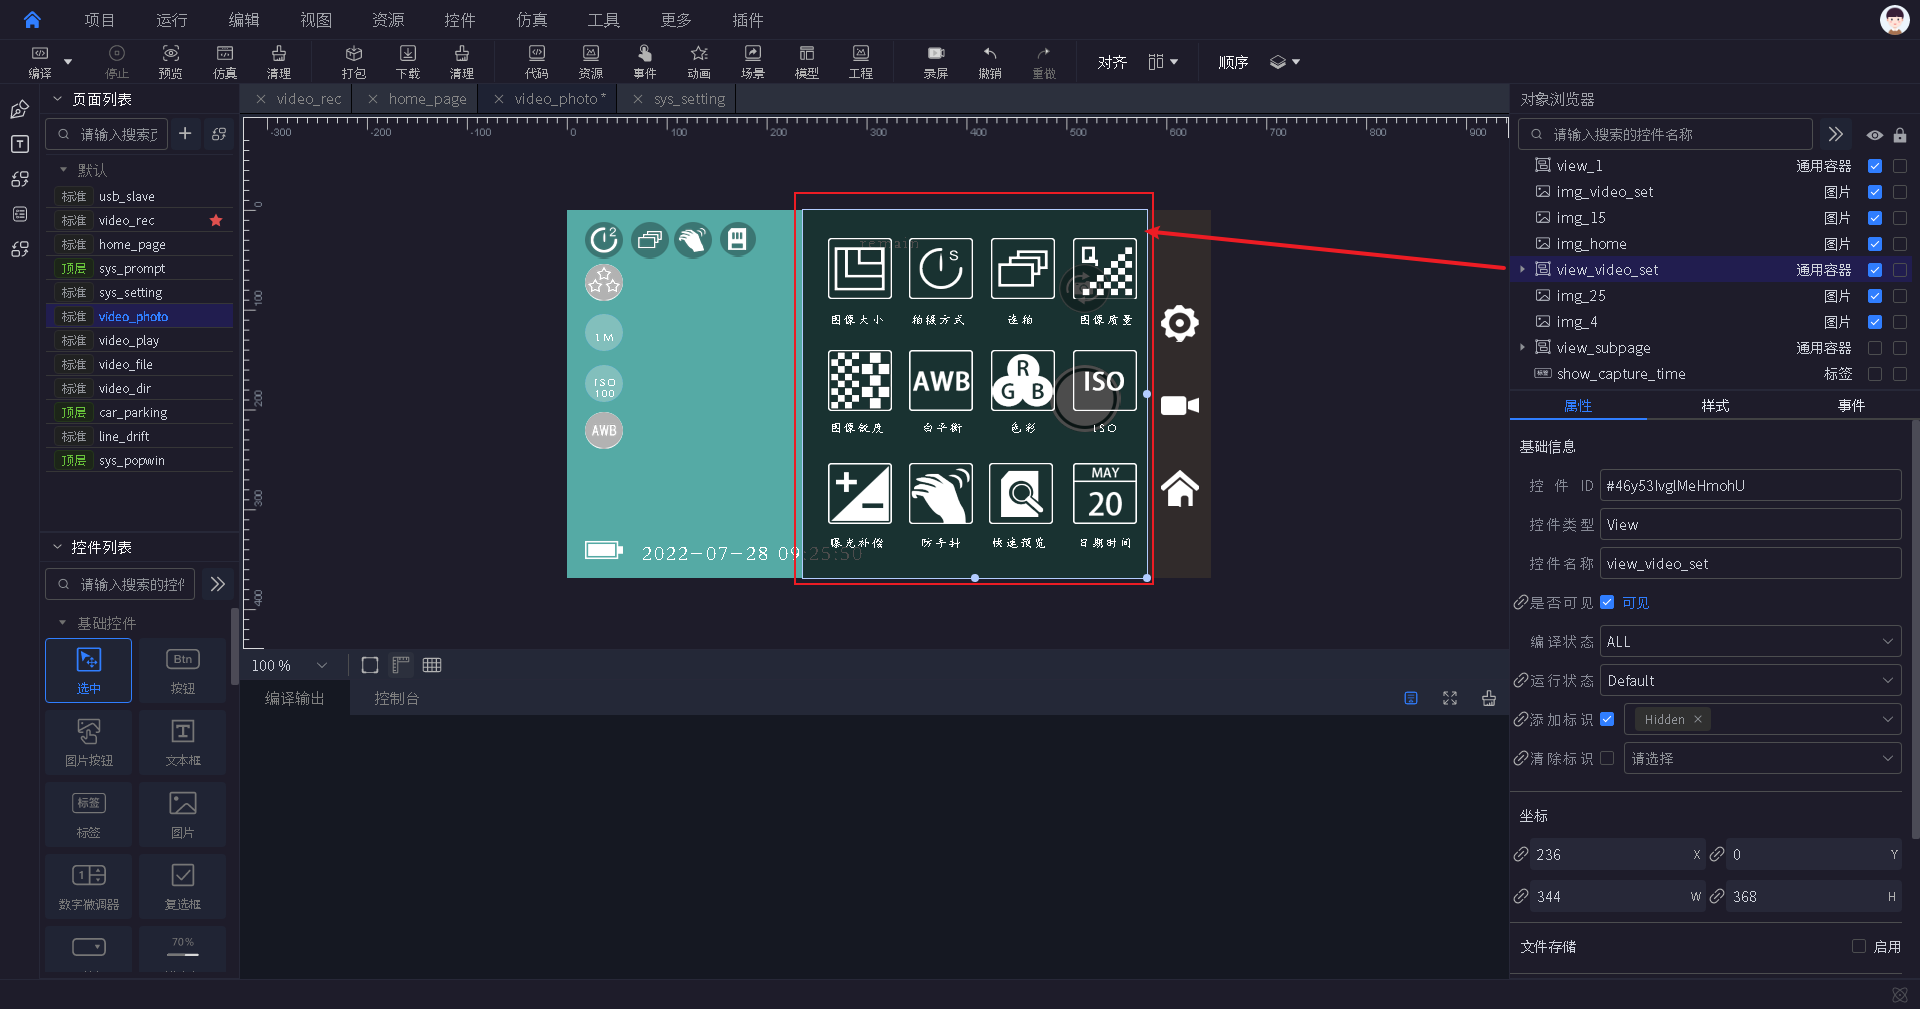Expand the view_video_set tree node
Screen dimensions: 1920x1009
[x=1522, y=270]
